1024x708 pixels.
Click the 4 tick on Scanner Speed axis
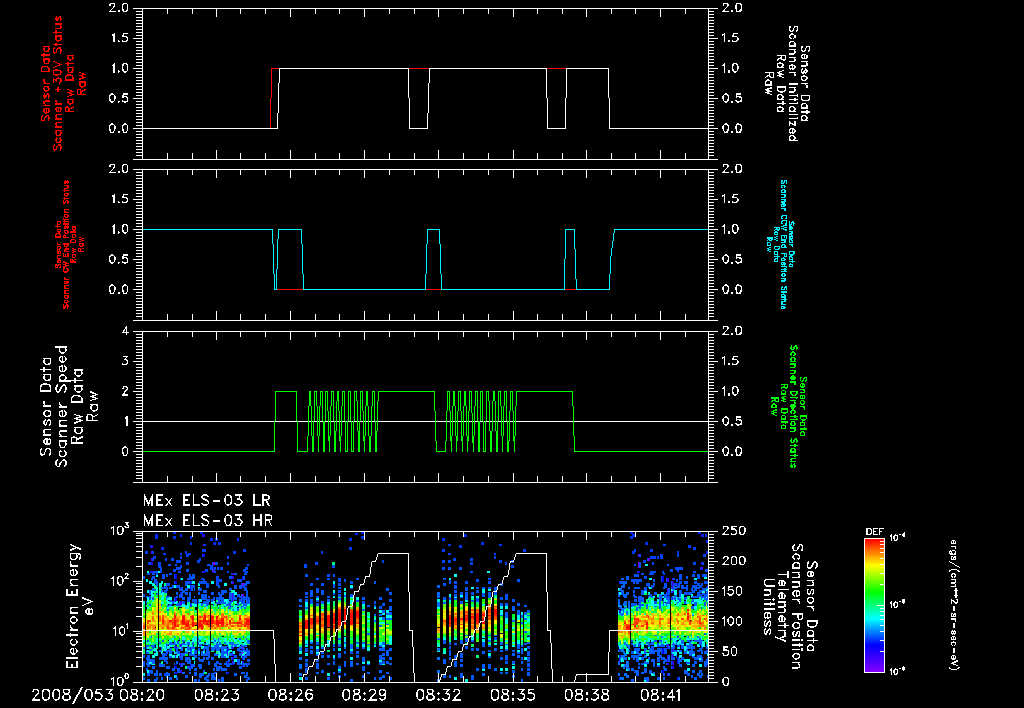[125, 331]
